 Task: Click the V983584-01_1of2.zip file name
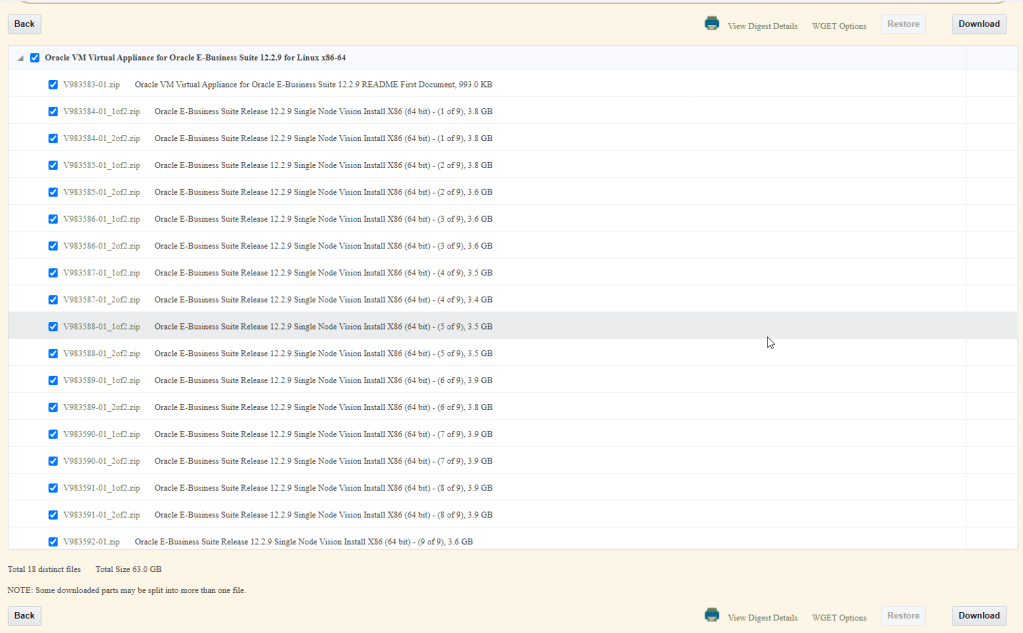101,112
